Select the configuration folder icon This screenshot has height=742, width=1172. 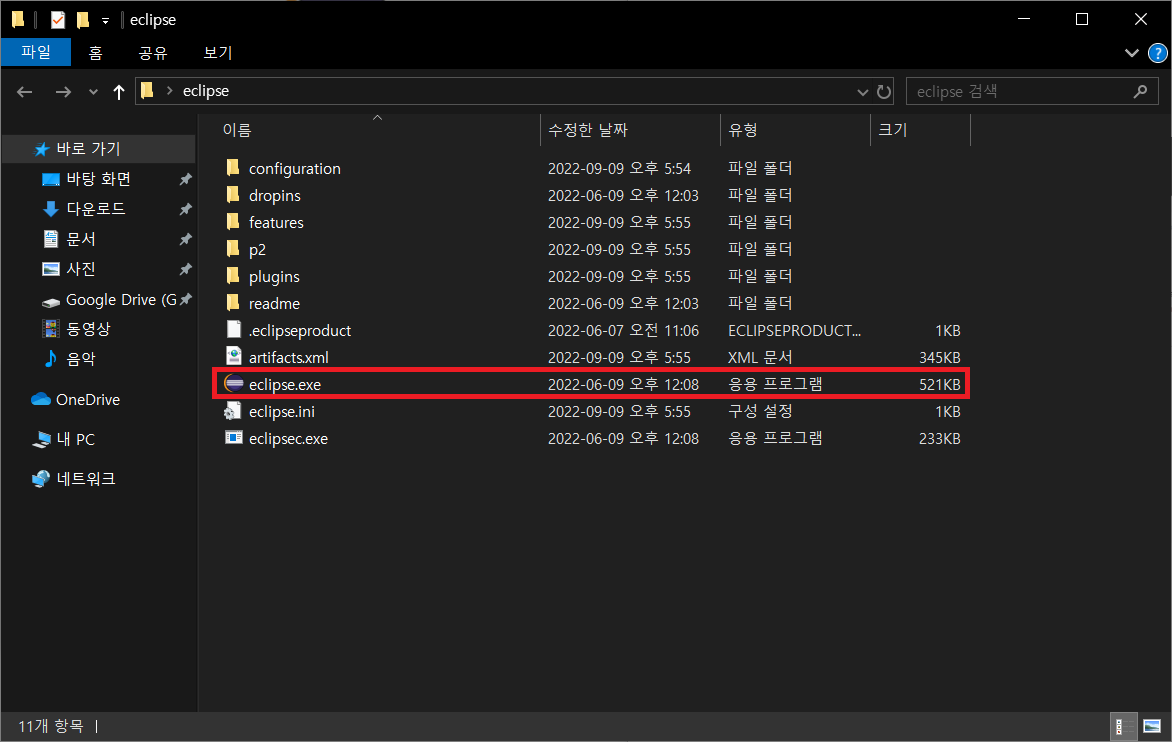(233, 167)
